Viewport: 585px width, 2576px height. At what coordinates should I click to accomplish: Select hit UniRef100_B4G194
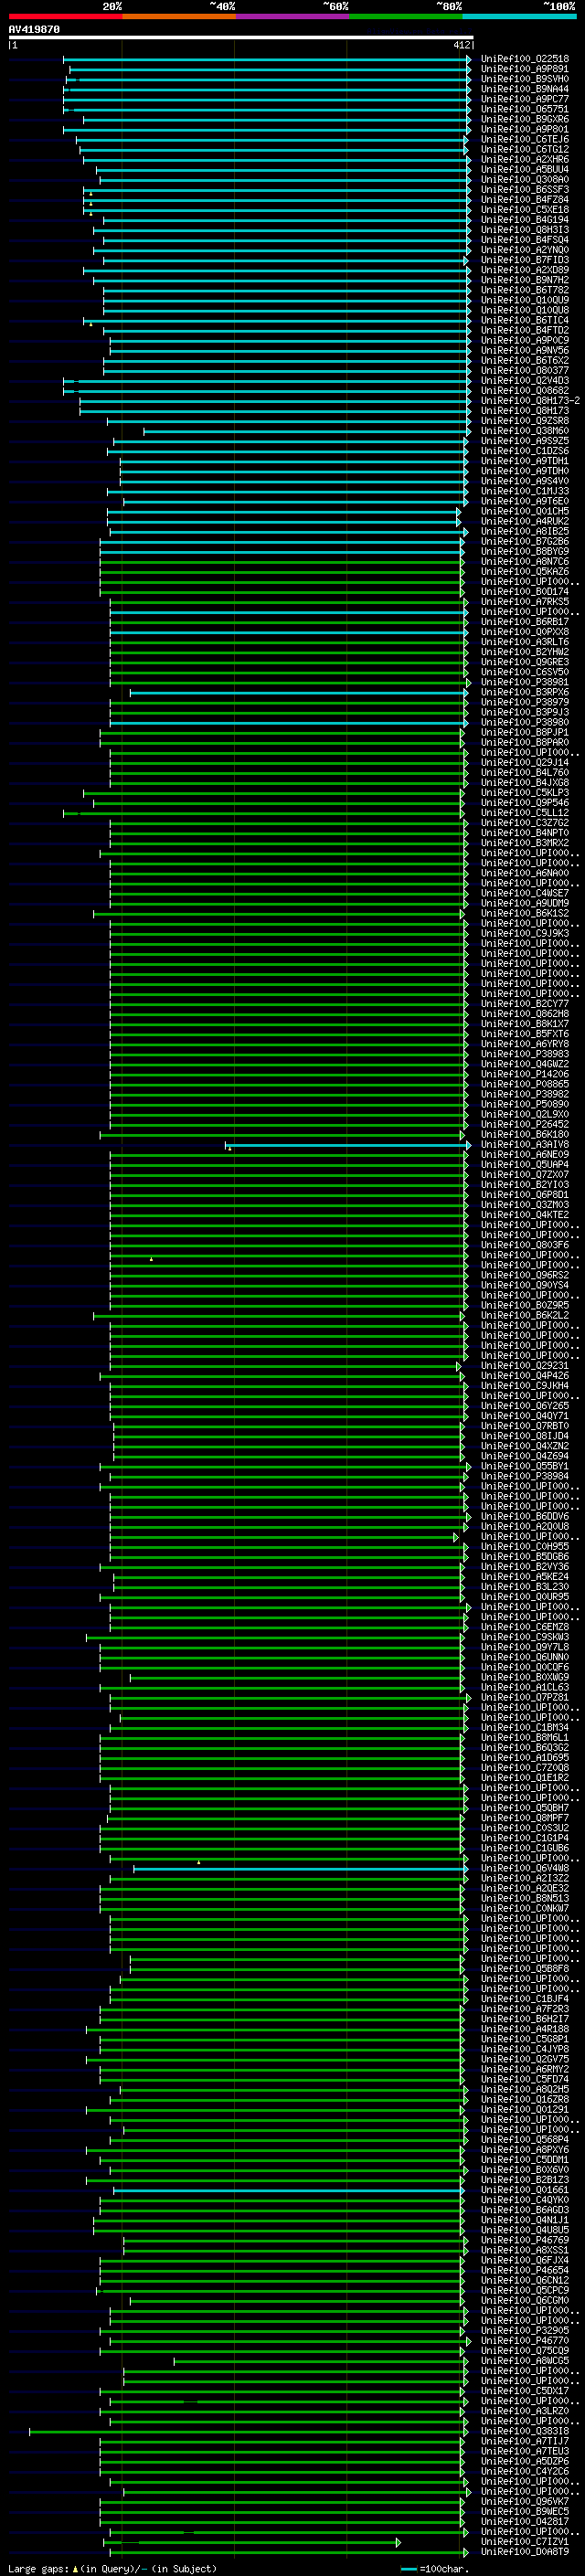click(x=525, y=220)
